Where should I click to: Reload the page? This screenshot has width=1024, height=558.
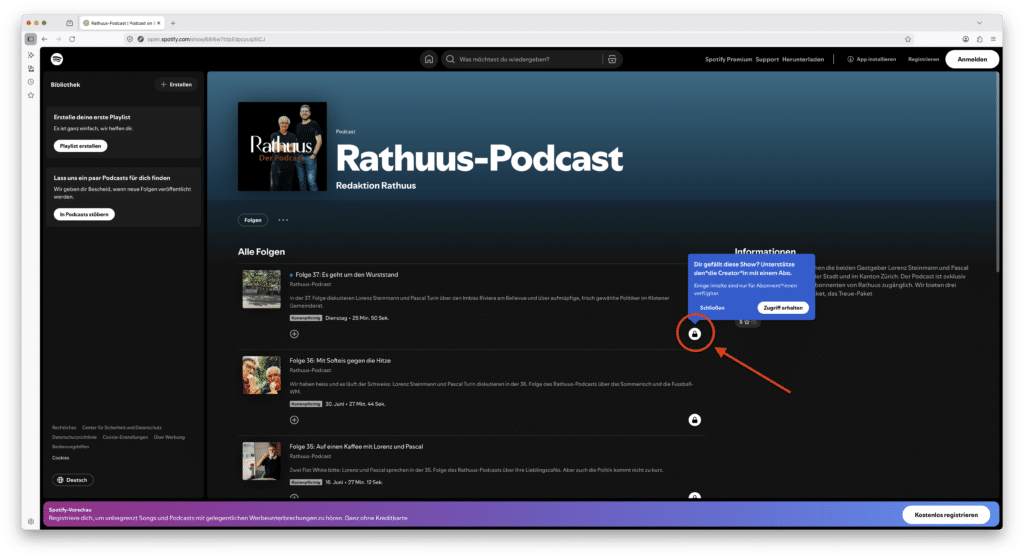(72, 39)
